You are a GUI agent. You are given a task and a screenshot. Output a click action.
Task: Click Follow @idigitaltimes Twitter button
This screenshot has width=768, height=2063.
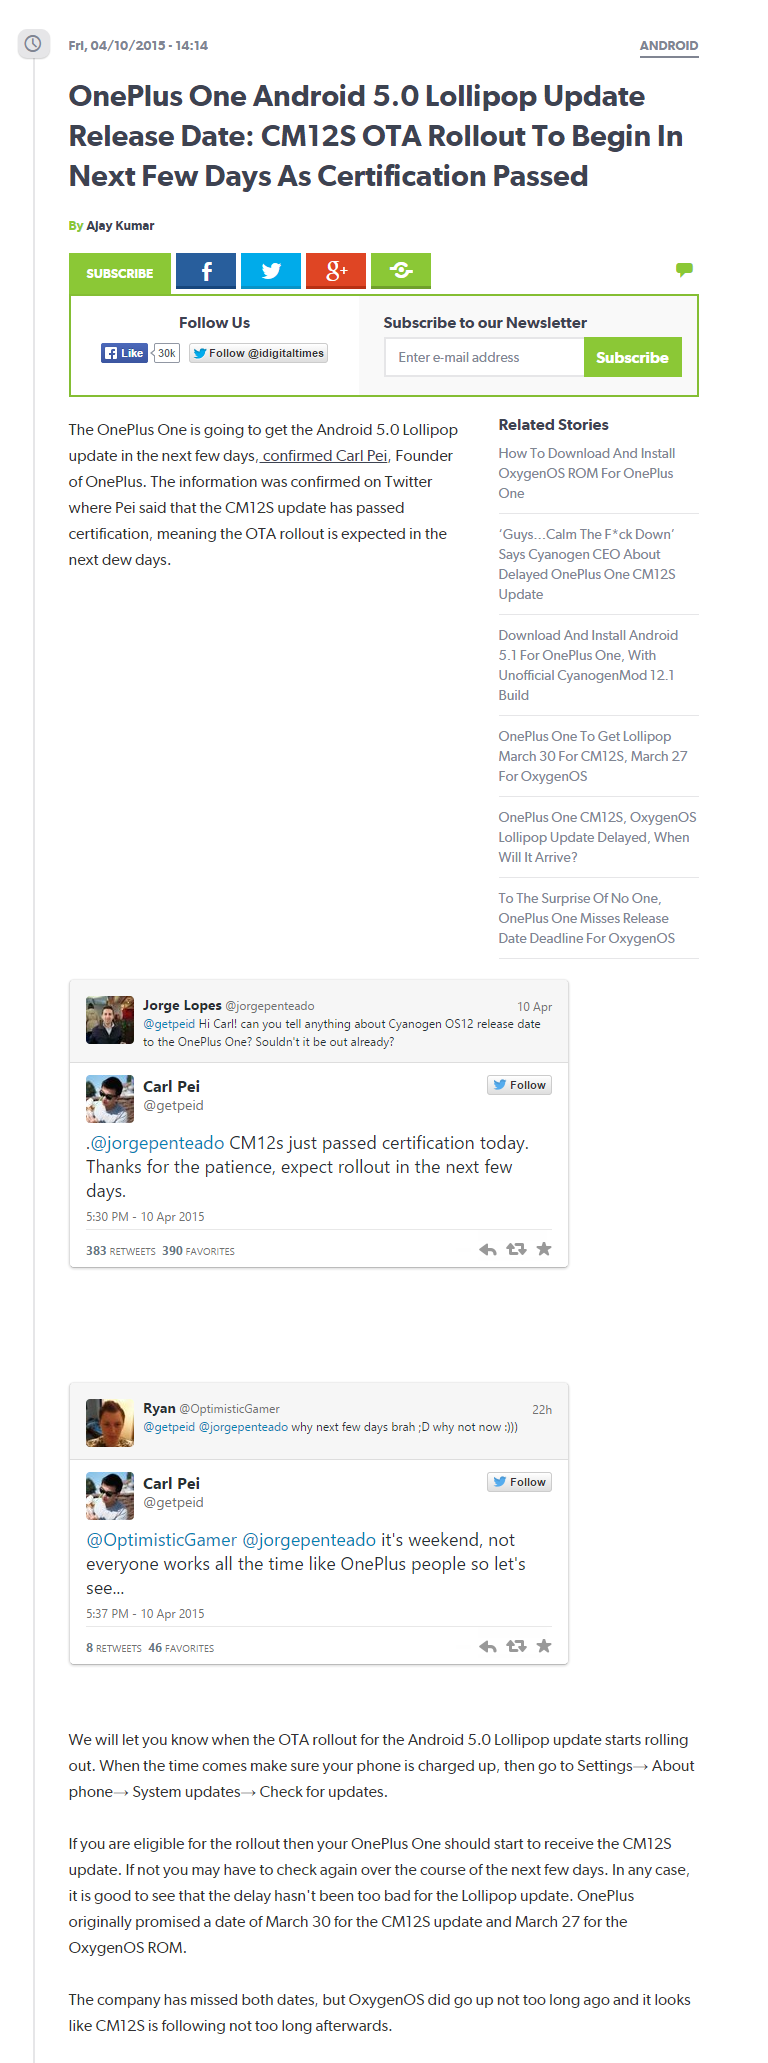point(258,353)
